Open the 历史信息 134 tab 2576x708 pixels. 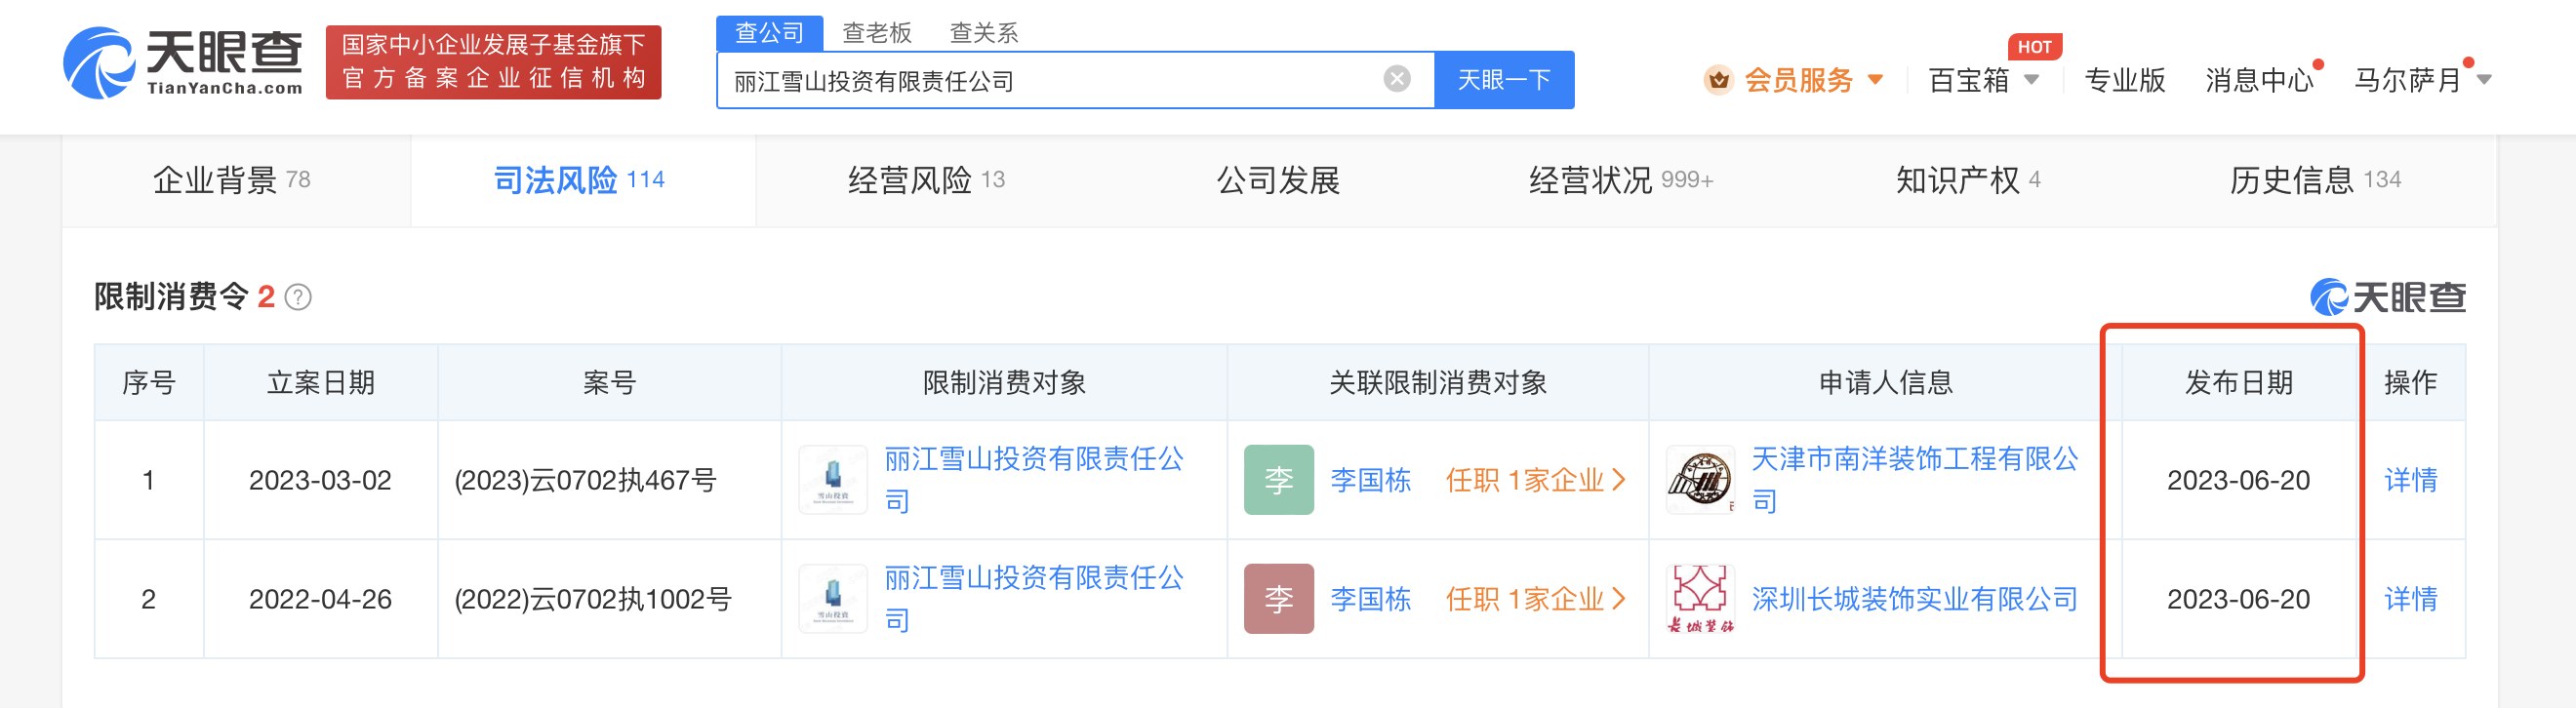(2315, 180)
